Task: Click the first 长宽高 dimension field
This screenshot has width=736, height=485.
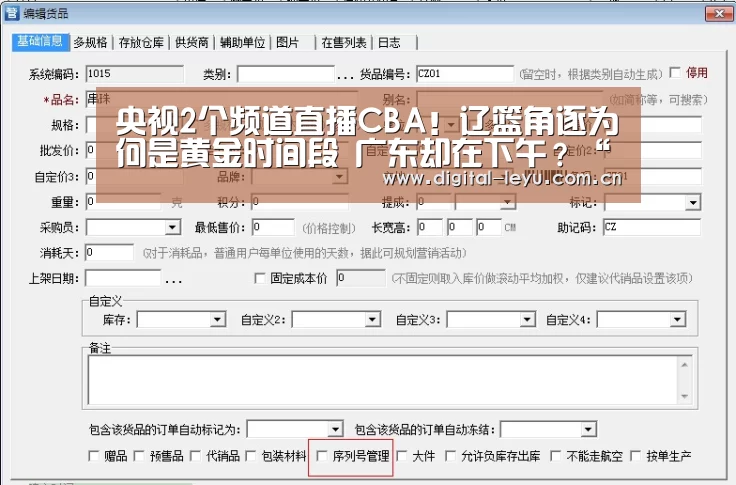Action: click(x=429, y=228)
